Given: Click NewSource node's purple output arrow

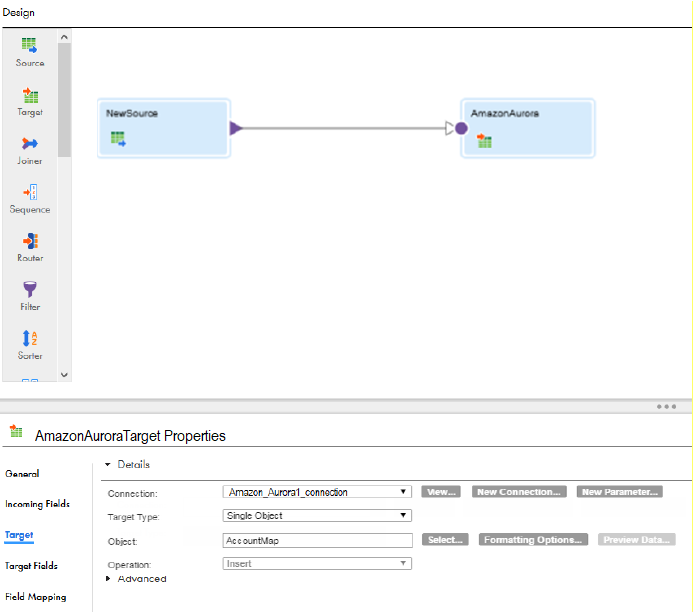Looking at the screenshot, I should pyautogui.click(x=236, y=129).
